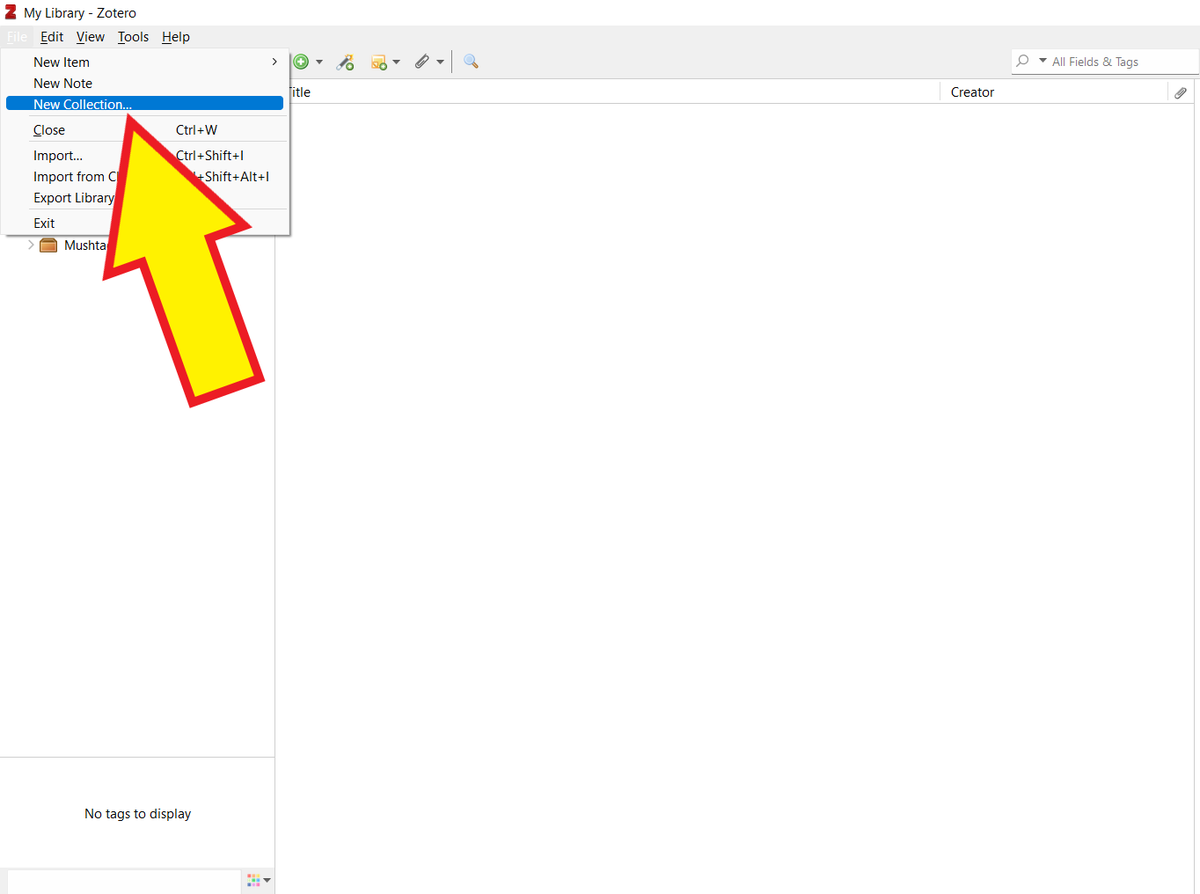Click the Add Attachment paperclip icon
Screen dimensions: 1200x894
click(421, 61)
